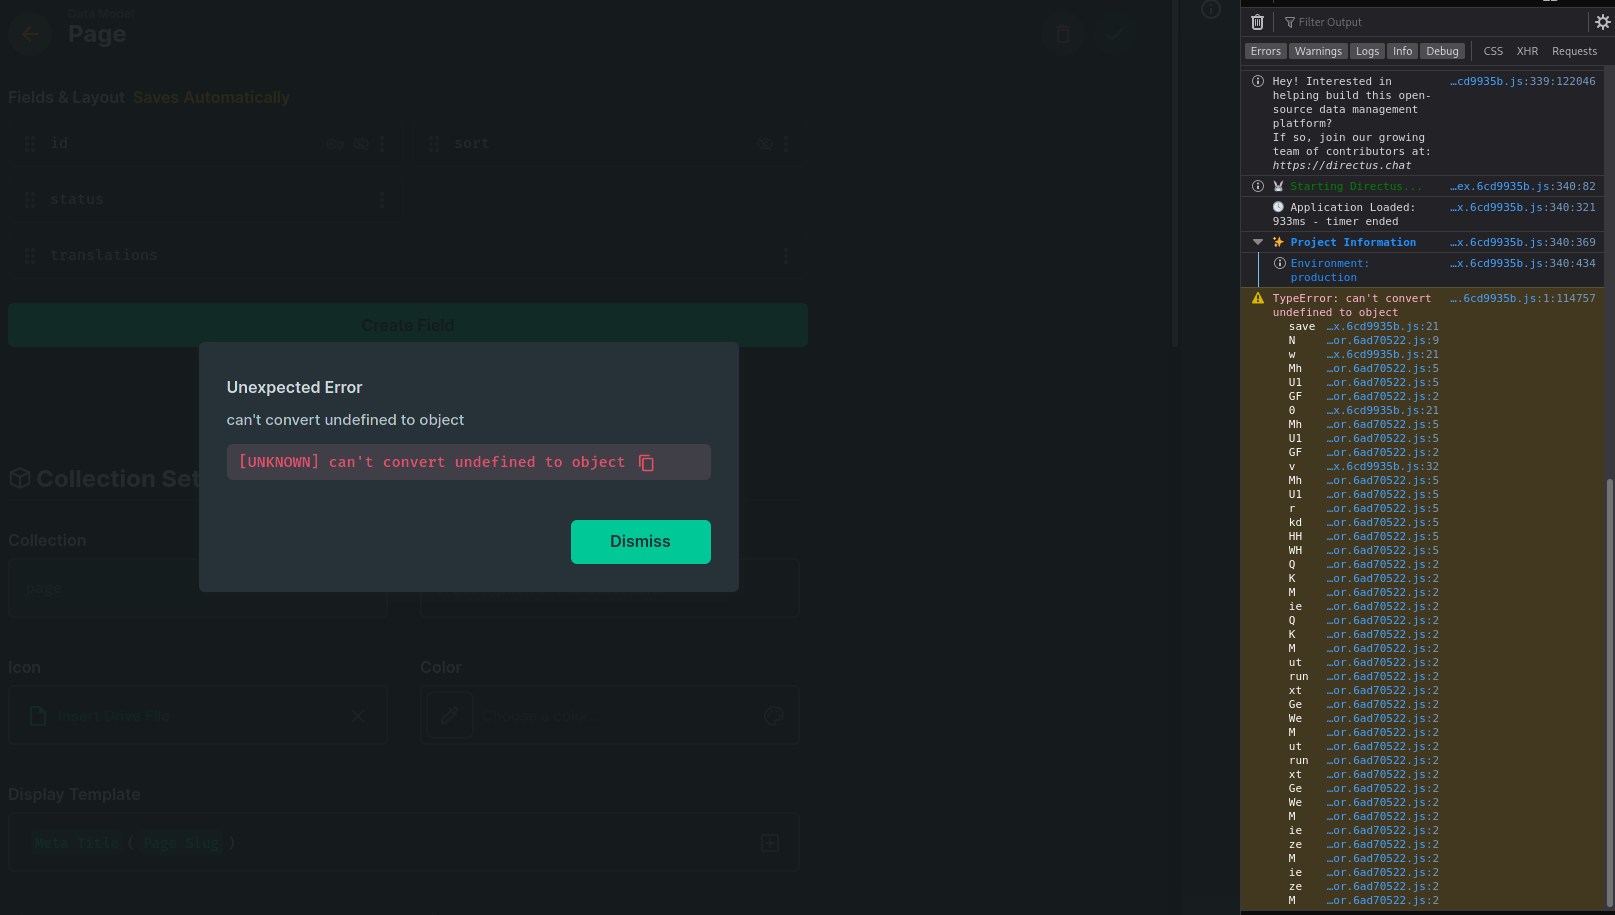Screen dimensions: 1615x915
Task: Click the delete collection trash icon
Action: click(1063, 35)
